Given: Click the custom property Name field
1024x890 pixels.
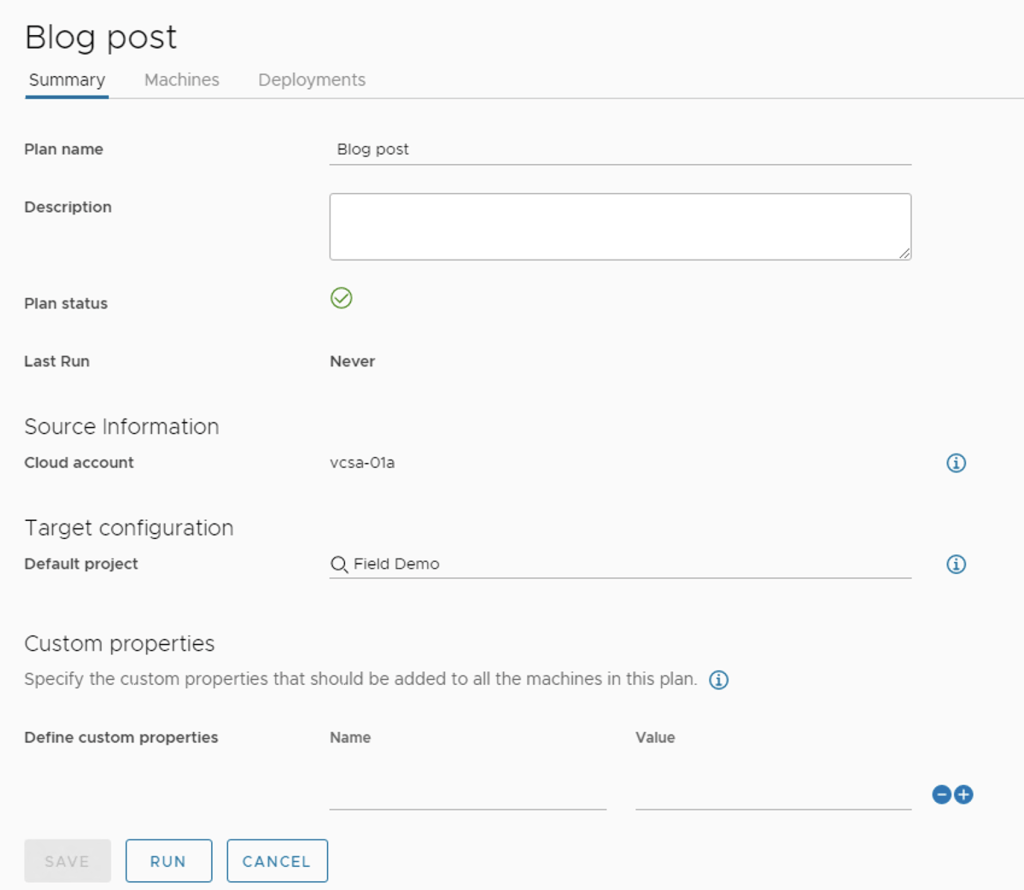Looking at the screenshot, I should (x=468, y=794).
